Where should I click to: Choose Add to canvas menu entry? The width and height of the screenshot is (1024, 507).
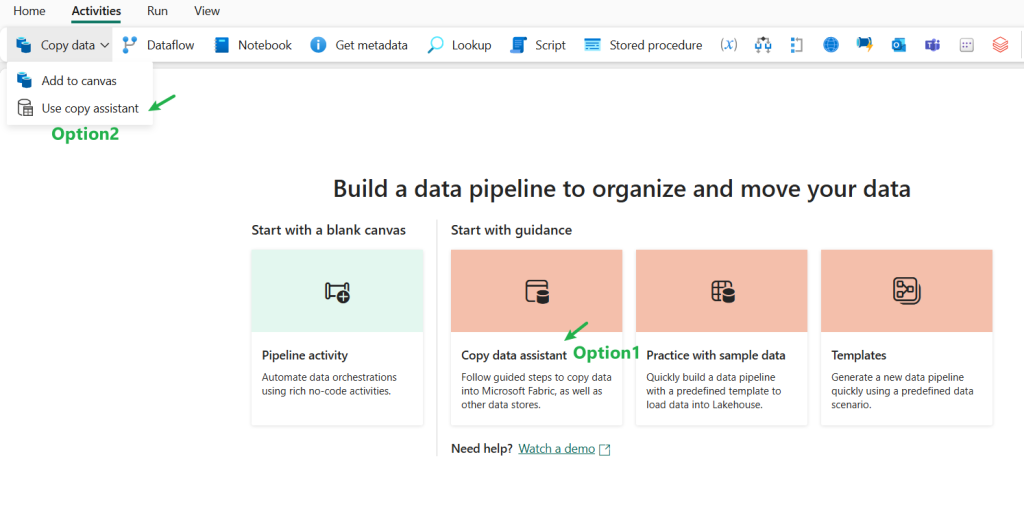pos(80,81)
